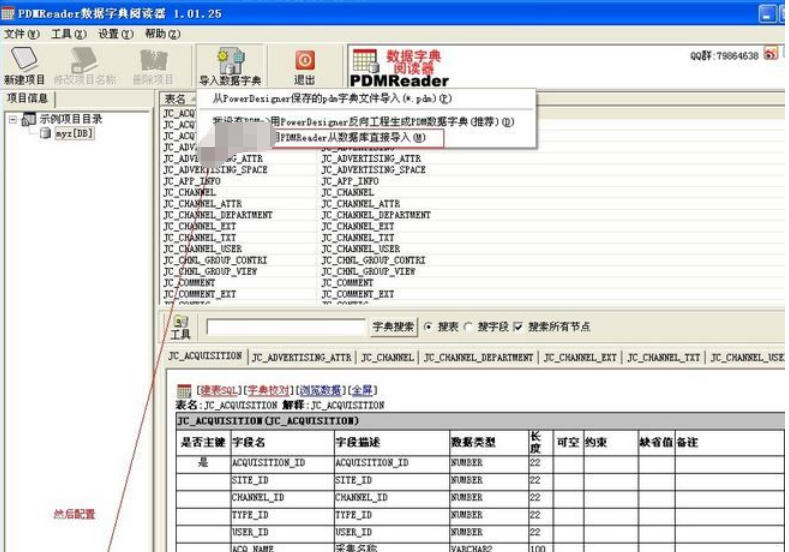789x552 pixels.
Task: Click the TYPE_ID field name cell
Action: click(x=282, y=515)
